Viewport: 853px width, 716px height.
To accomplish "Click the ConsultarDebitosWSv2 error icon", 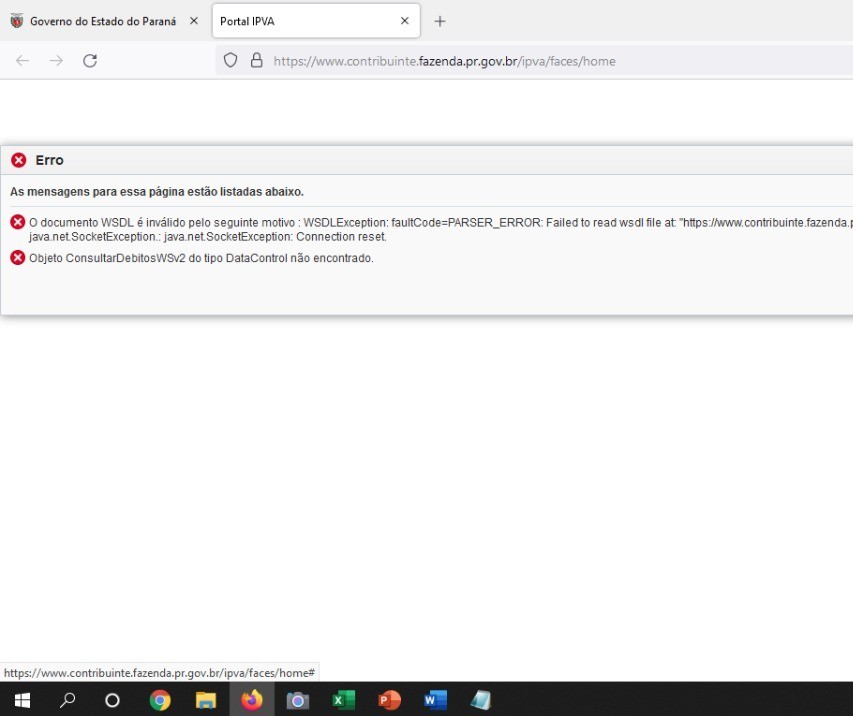I will coord(17,257).
